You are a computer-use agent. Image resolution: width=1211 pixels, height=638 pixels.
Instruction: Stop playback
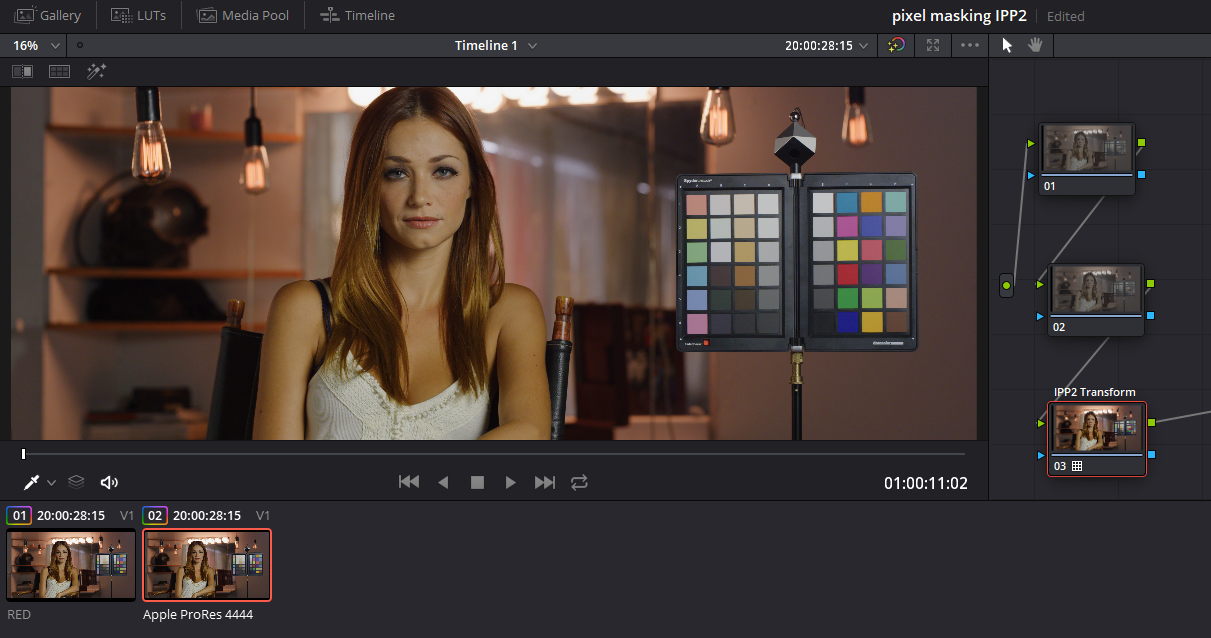point(477,482)
